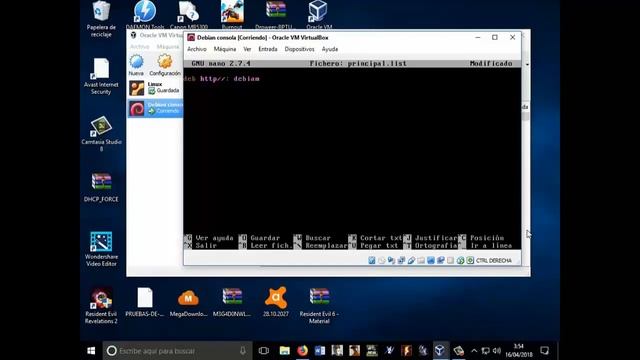The width and height of the screenshot is (640, 360).
Task: Select DHCP_FORCE archive on desktop
Action: pyautogui.click(x=101, y=188)
